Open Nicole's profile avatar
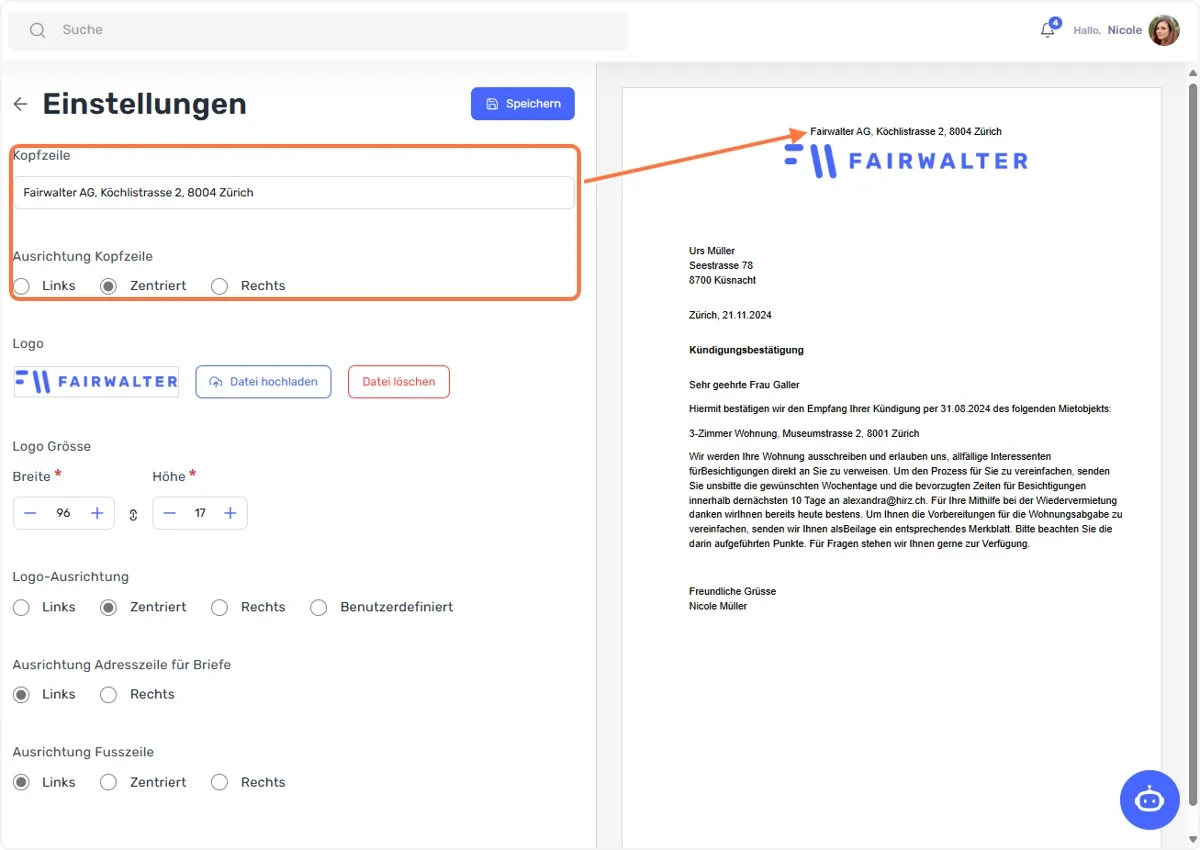This screenshot has width=1200, height=850. (x=1164, y=30)
